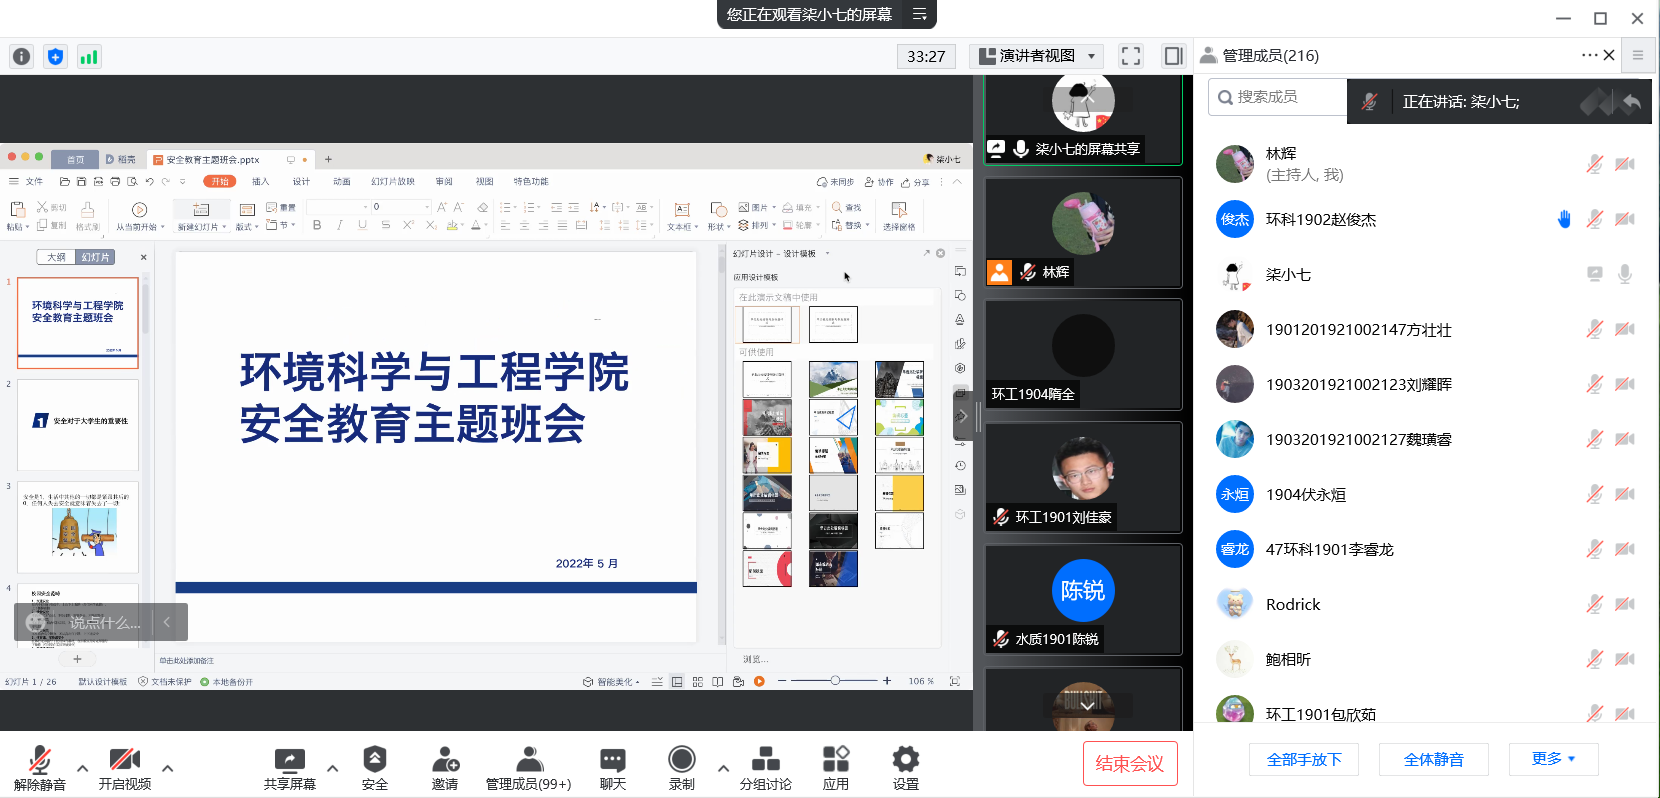Click the Share Screen icon
The image size is (1660, 798).
tap(289, 761)
